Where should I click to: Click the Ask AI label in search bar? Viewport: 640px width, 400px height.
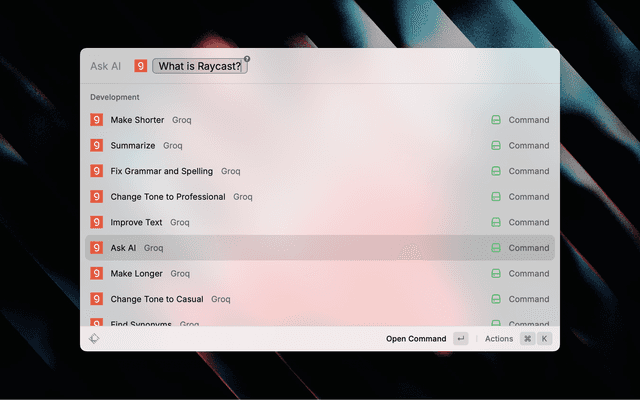click(106, 66)
